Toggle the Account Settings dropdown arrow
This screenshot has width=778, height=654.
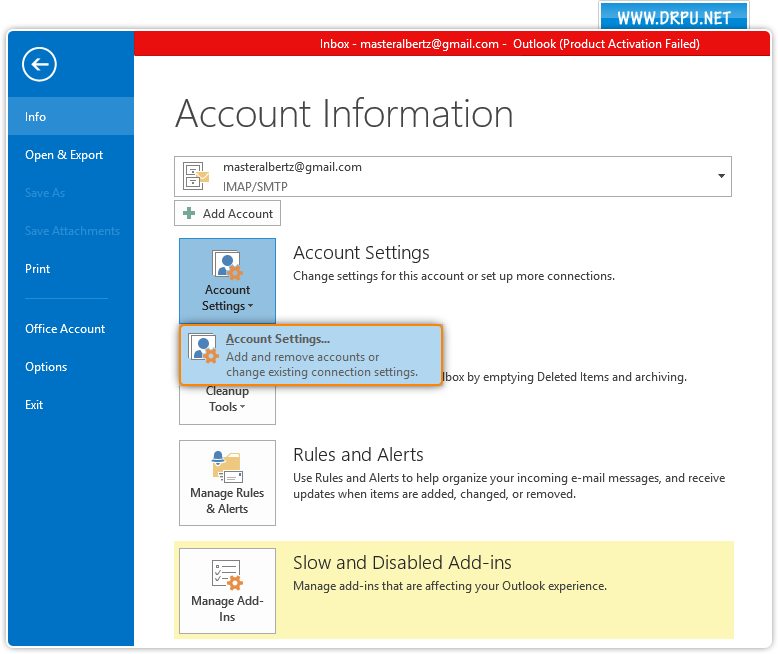[x=250, y=306]
